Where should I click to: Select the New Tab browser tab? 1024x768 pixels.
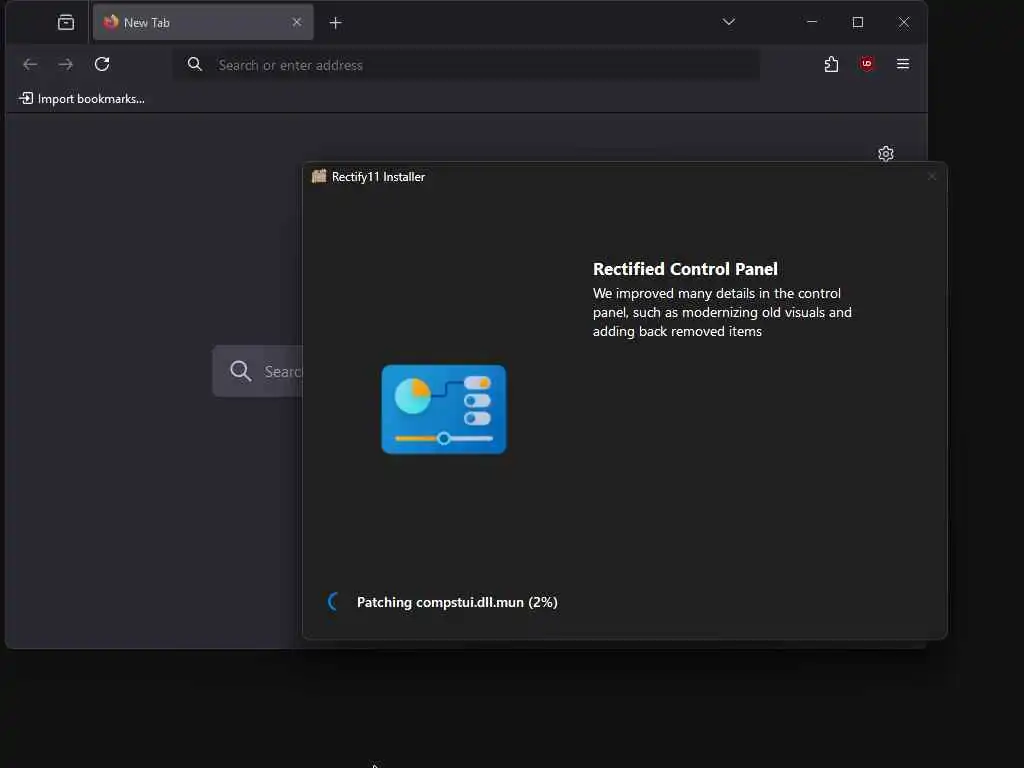pyautogui.click(x=203, y=22)
